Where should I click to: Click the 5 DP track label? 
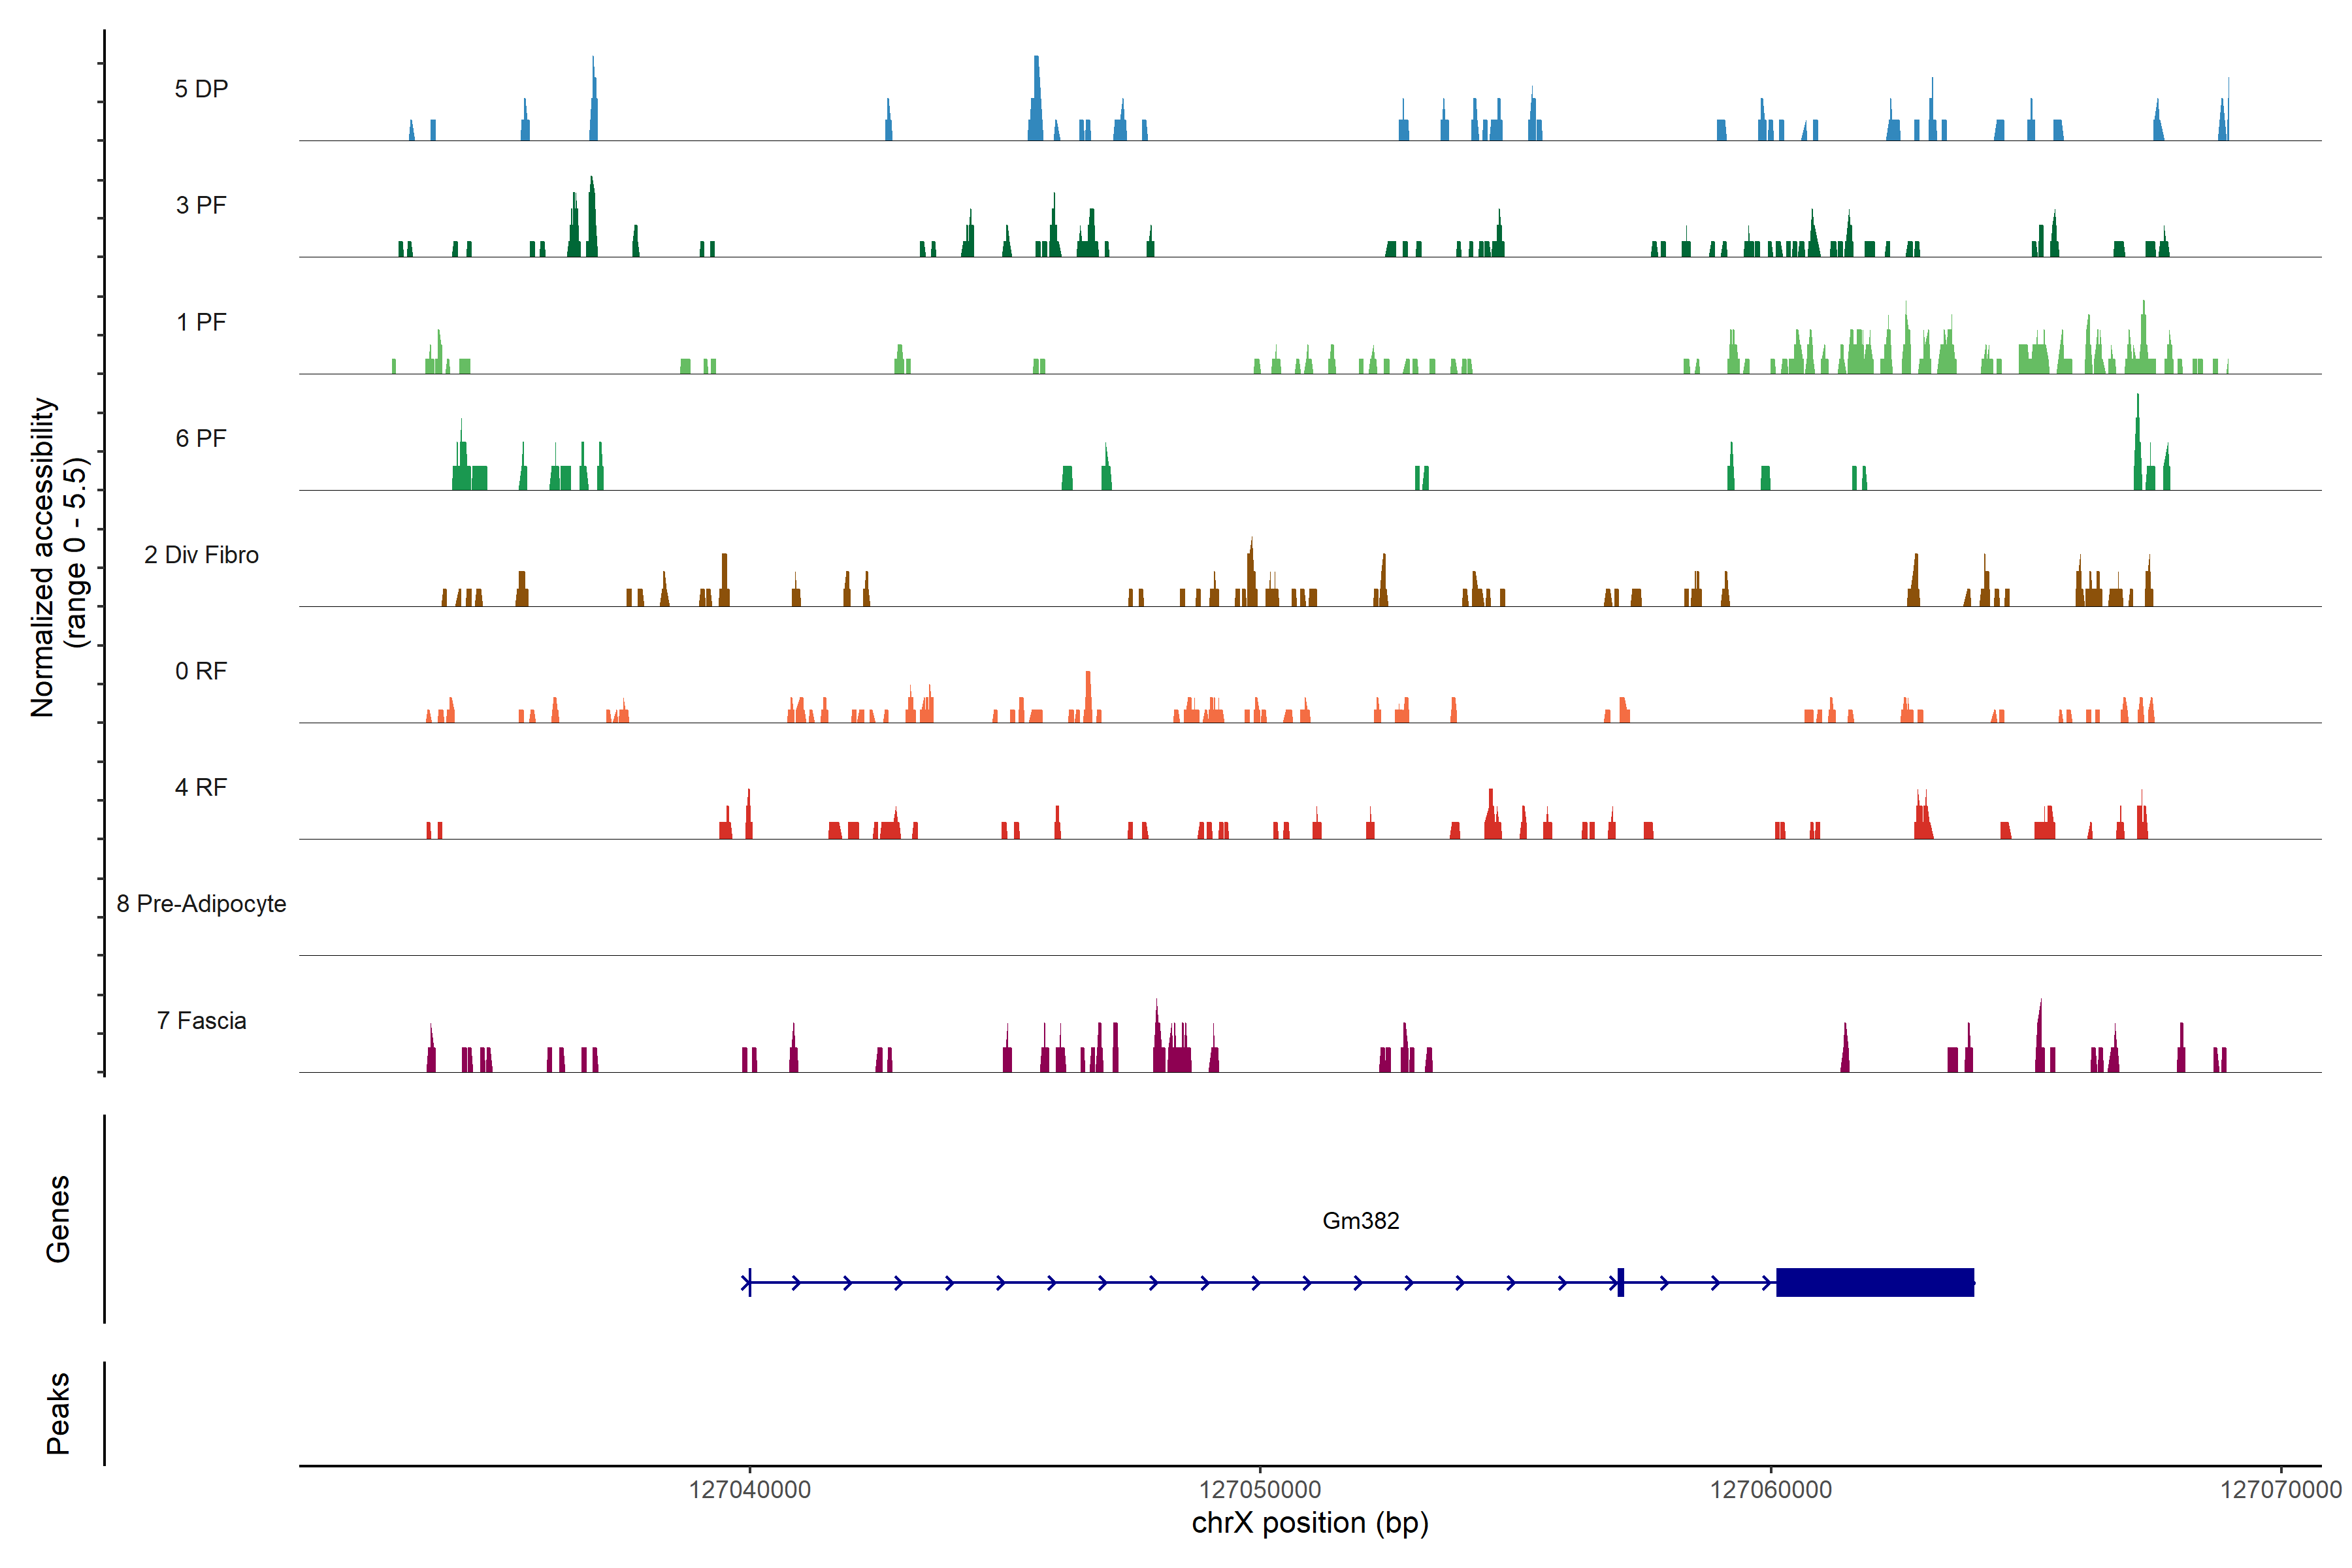201,89
